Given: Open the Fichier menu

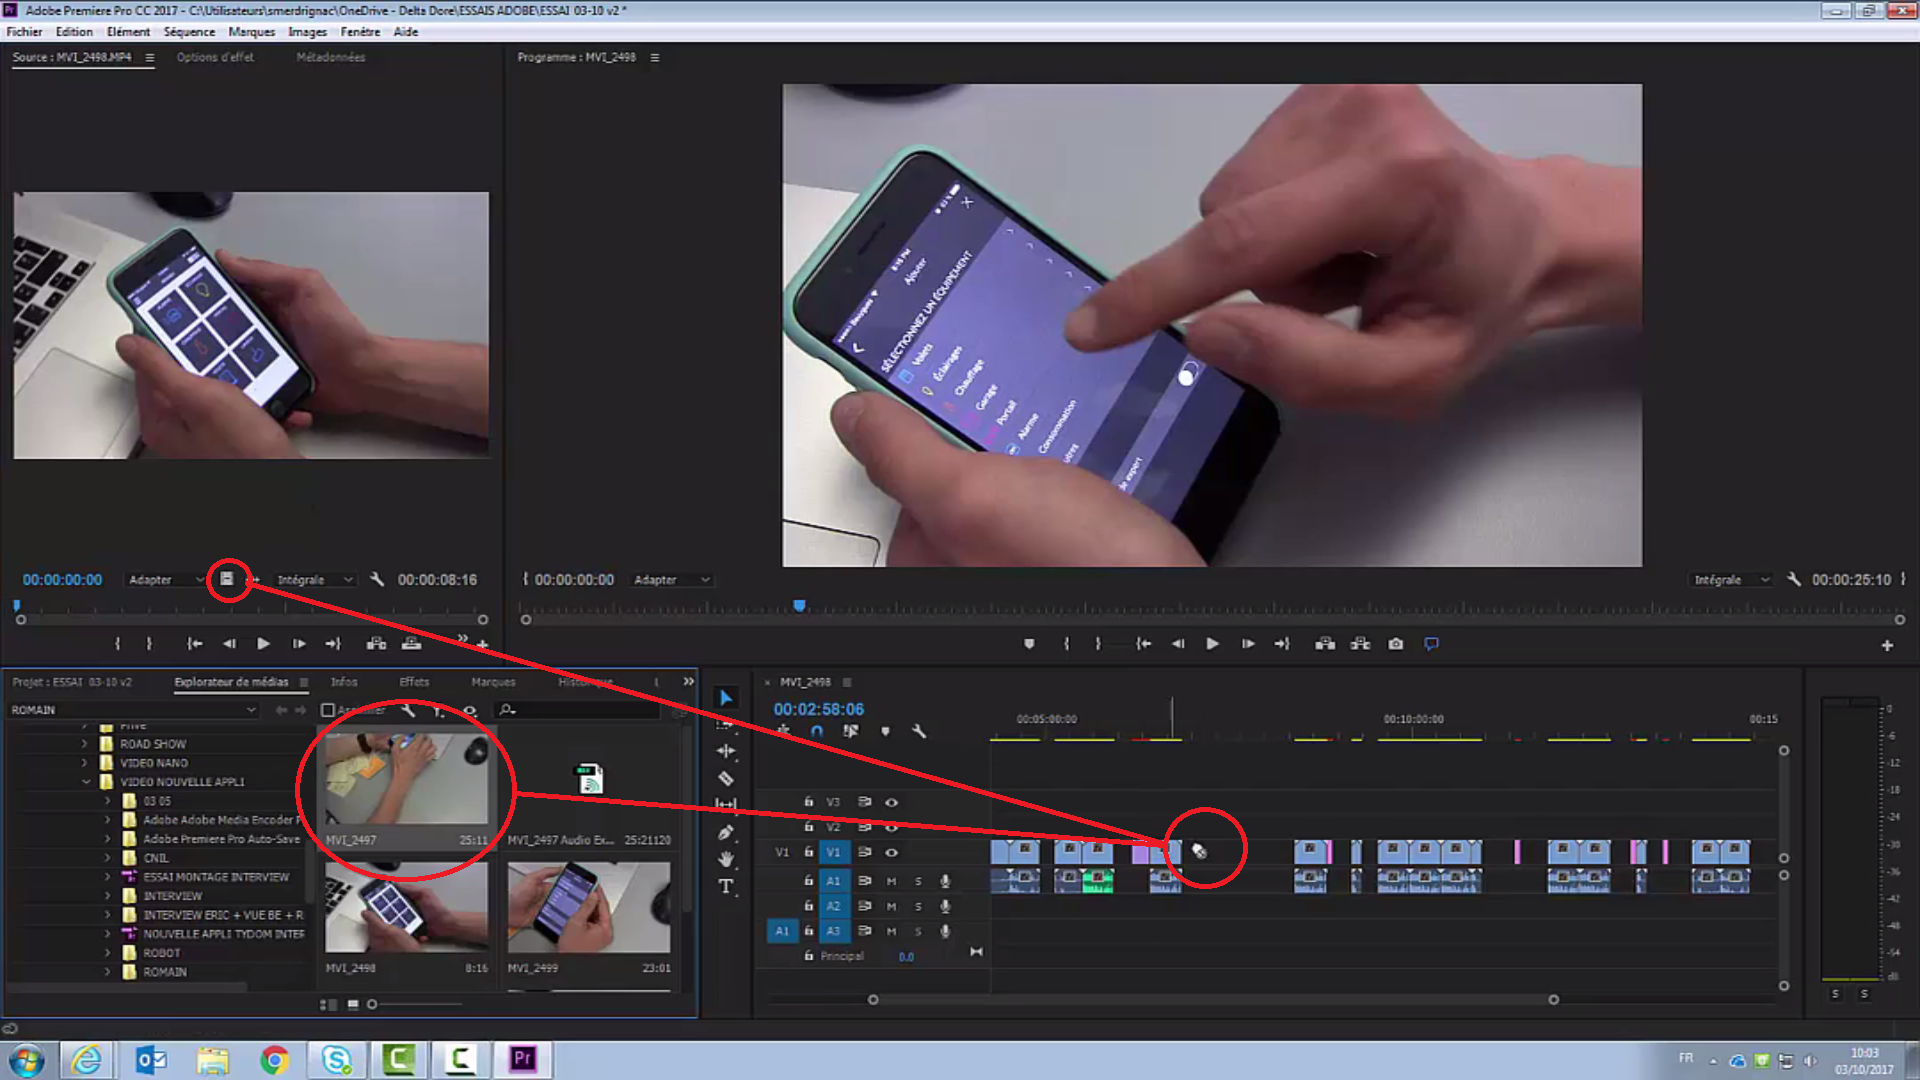Looking at the screenshot, I should click(x=24, y=32).
